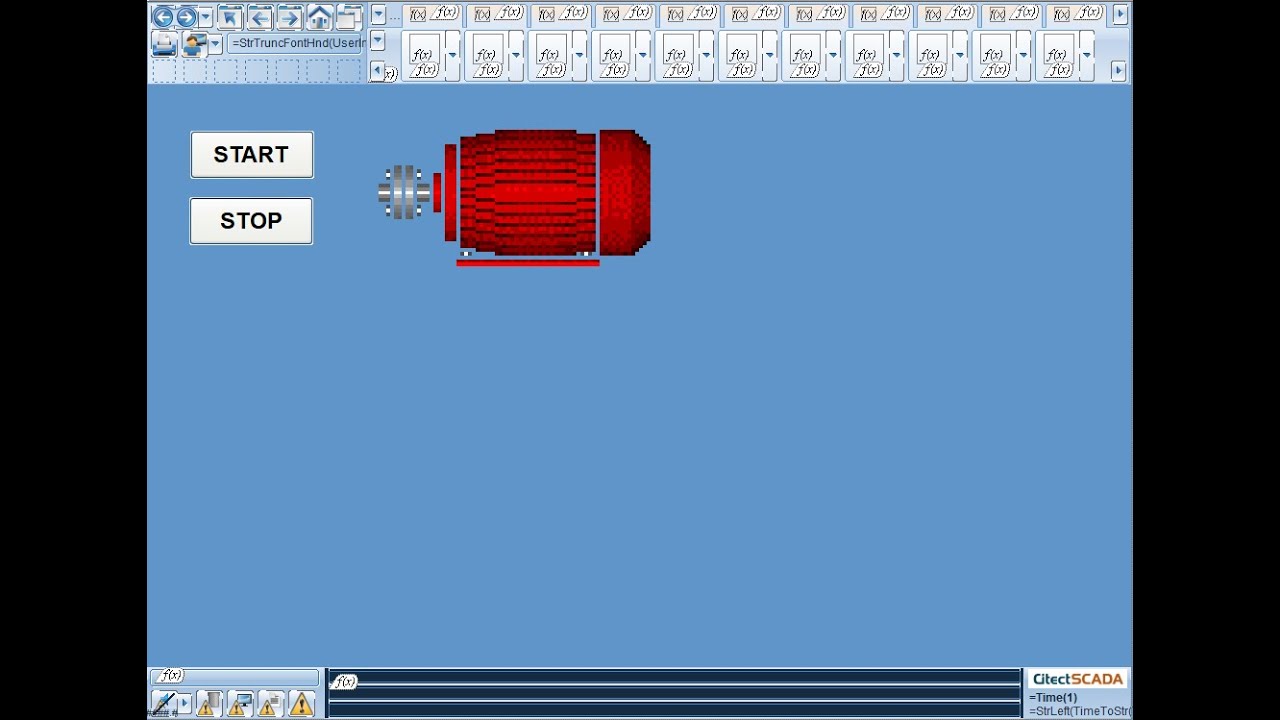Click the START button
1280x720 pixels.
click(252, 155)
